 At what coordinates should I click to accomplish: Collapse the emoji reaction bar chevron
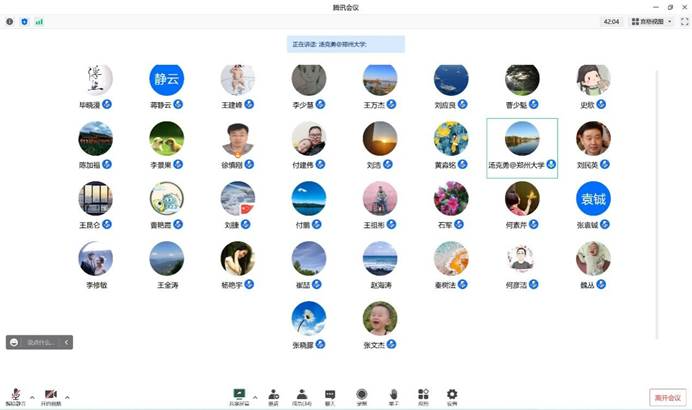point(67,342)
